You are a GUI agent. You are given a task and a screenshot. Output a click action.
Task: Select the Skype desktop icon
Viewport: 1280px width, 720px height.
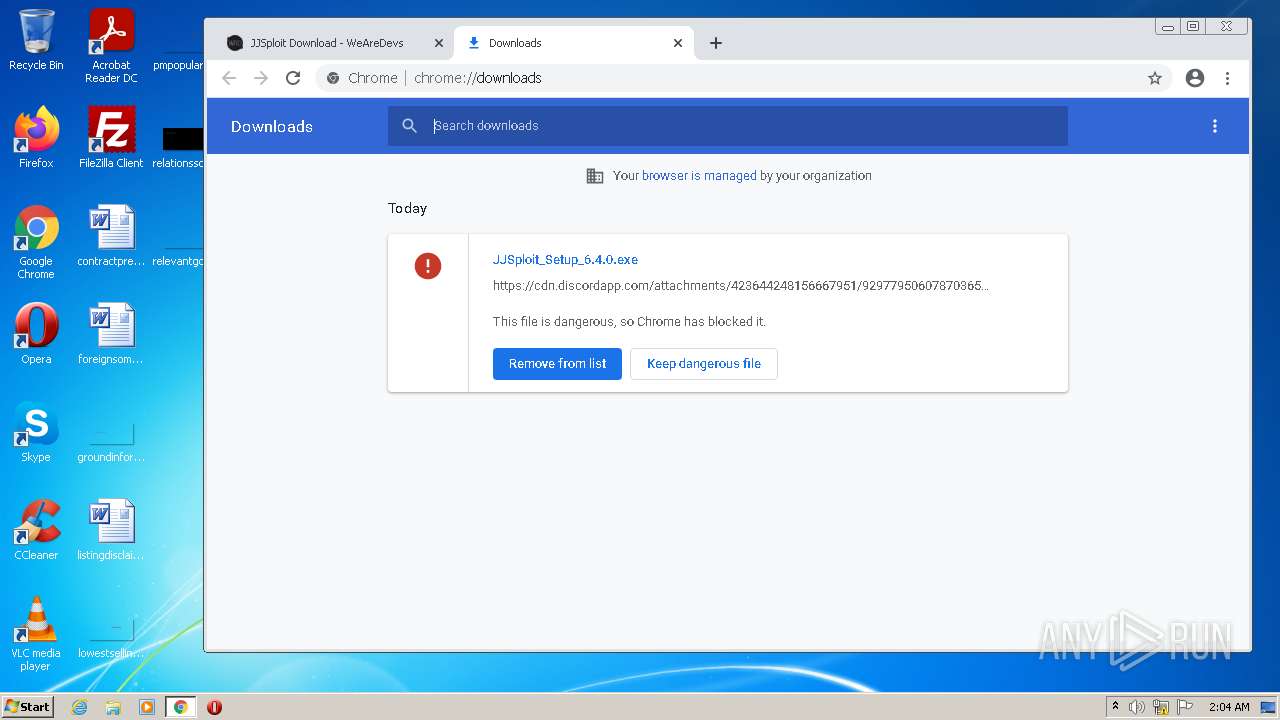[x=36, y=432]
